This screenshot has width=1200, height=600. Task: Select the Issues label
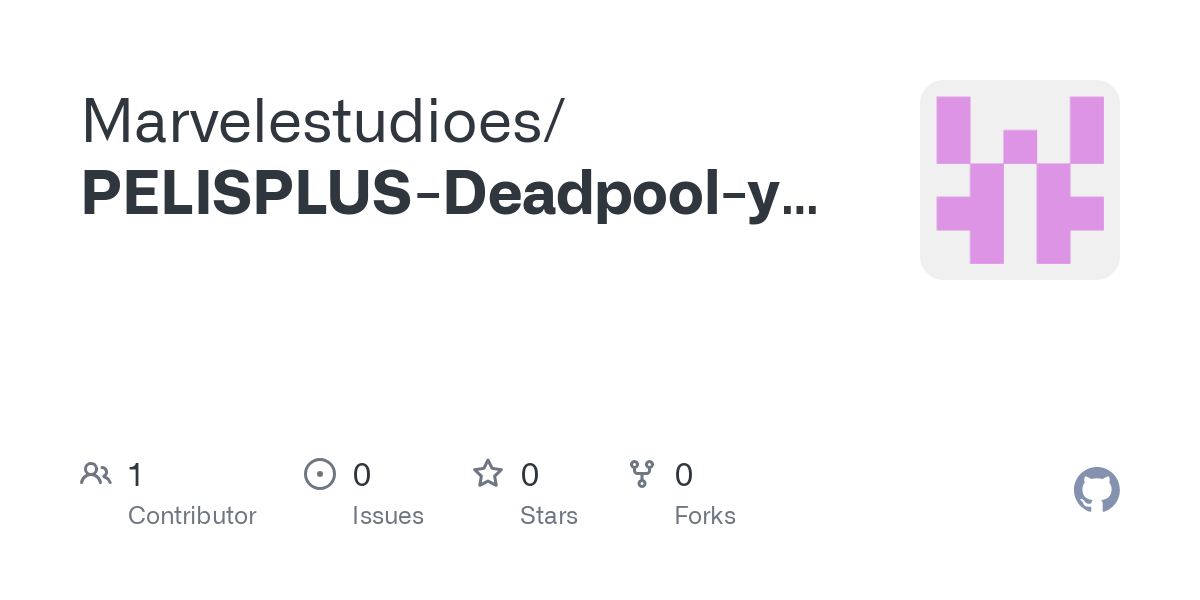pyautogui.click(x=388, y=516)
